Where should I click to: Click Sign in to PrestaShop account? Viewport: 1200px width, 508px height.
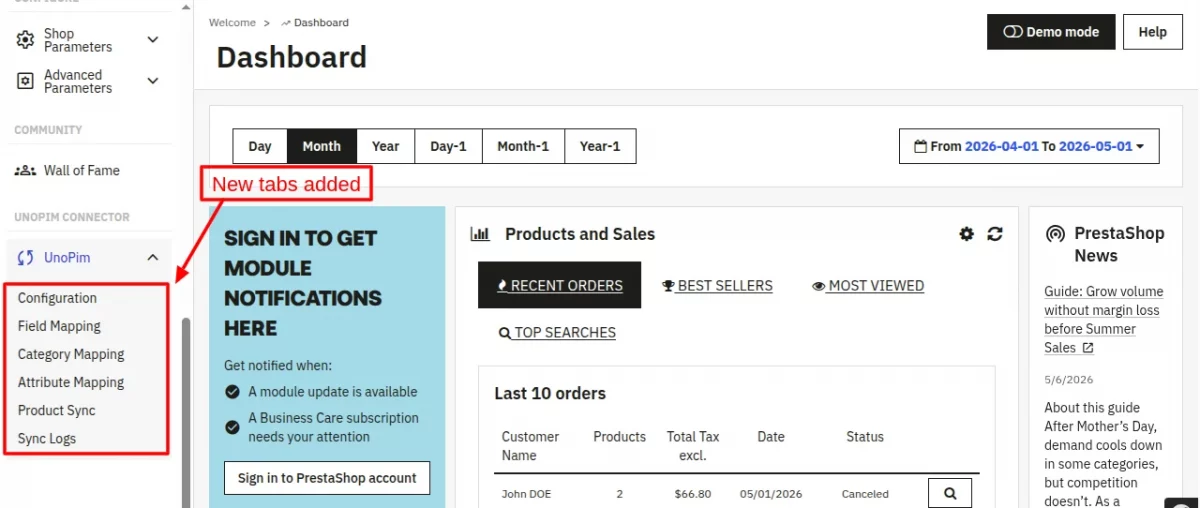click(x=327, y=478)
